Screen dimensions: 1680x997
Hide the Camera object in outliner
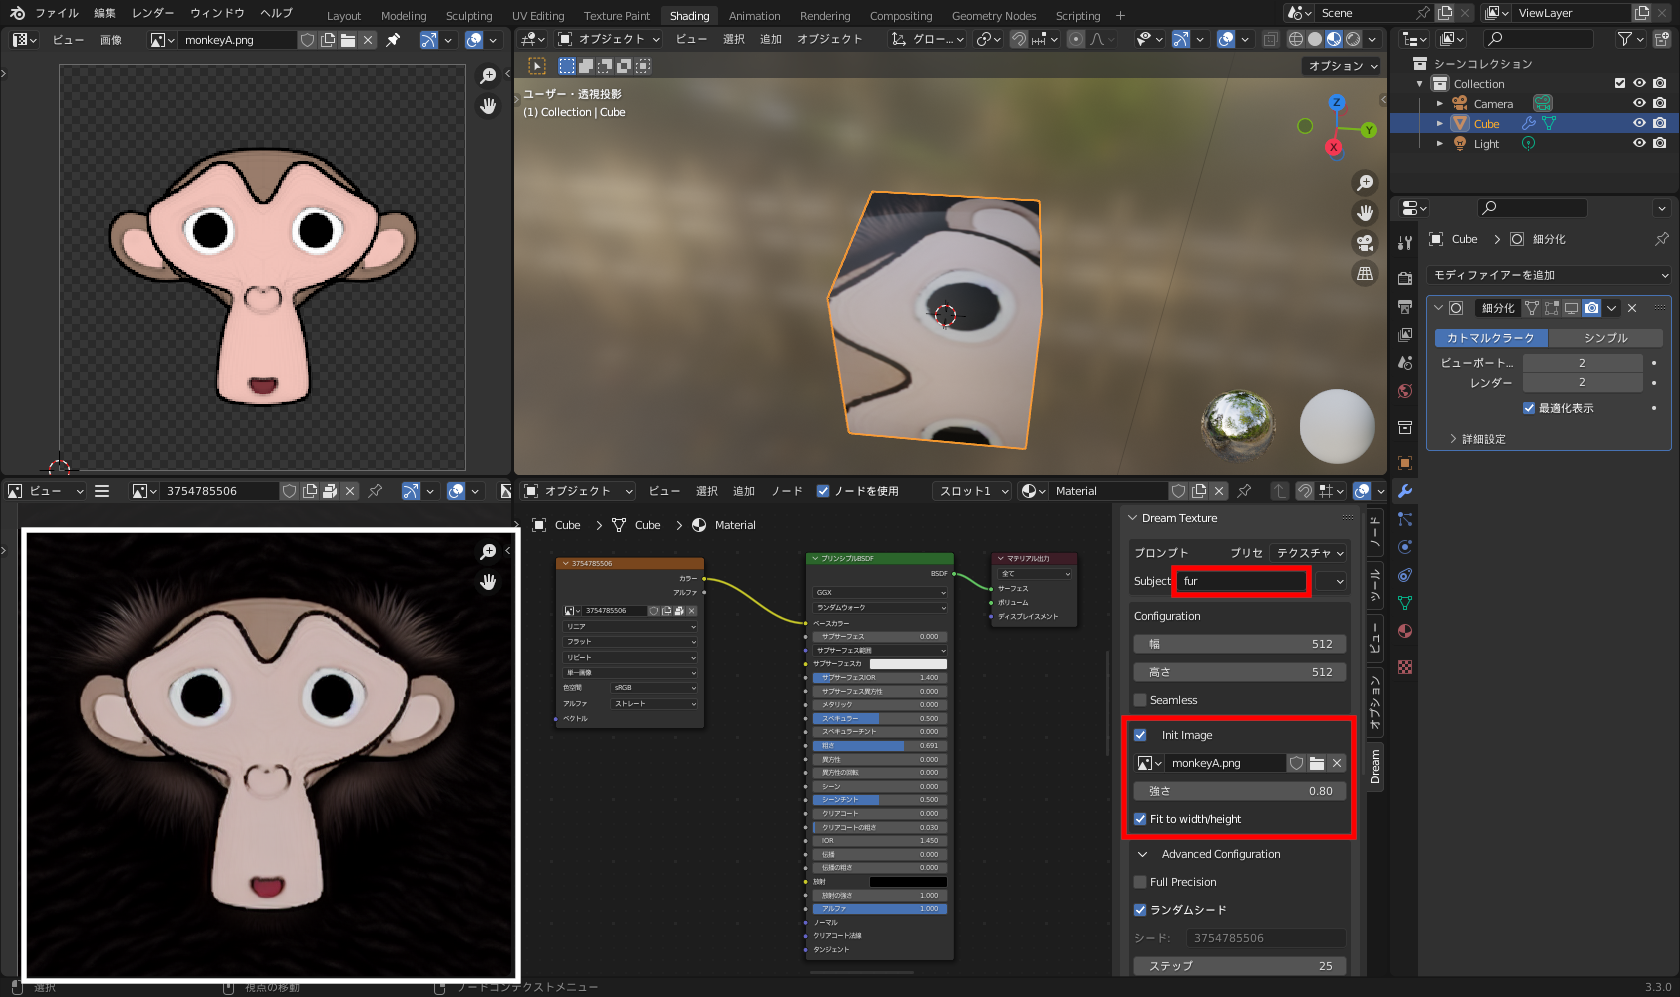coord(1639,103)
